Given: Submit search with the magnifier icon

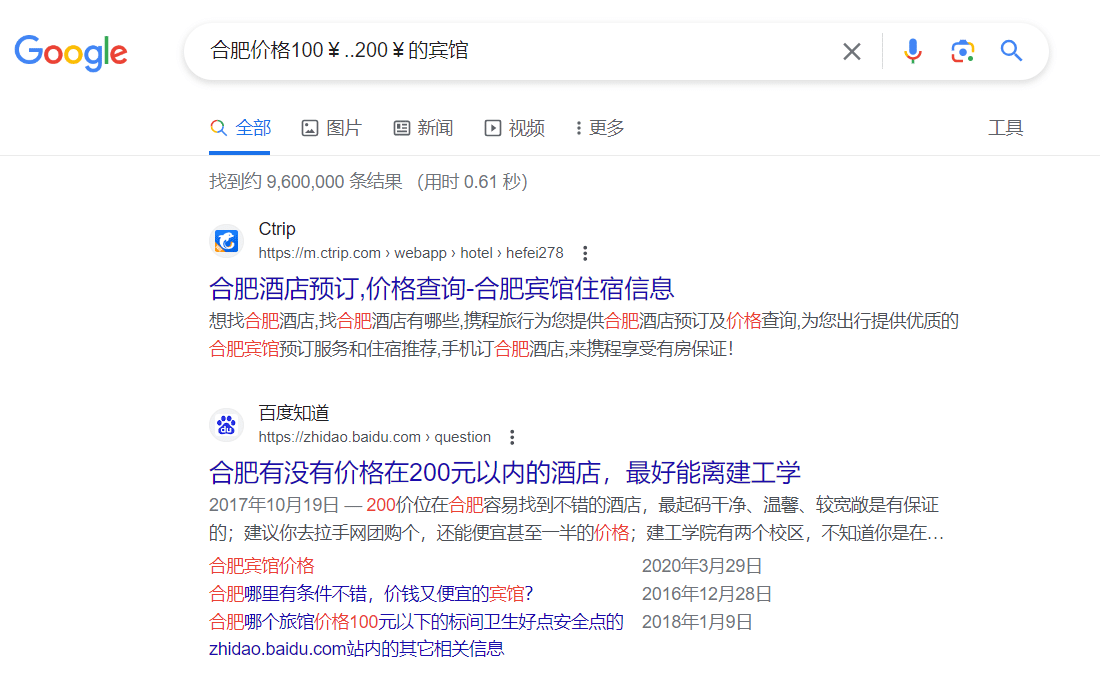Looking at the screenshot, I should point(1011,51).
